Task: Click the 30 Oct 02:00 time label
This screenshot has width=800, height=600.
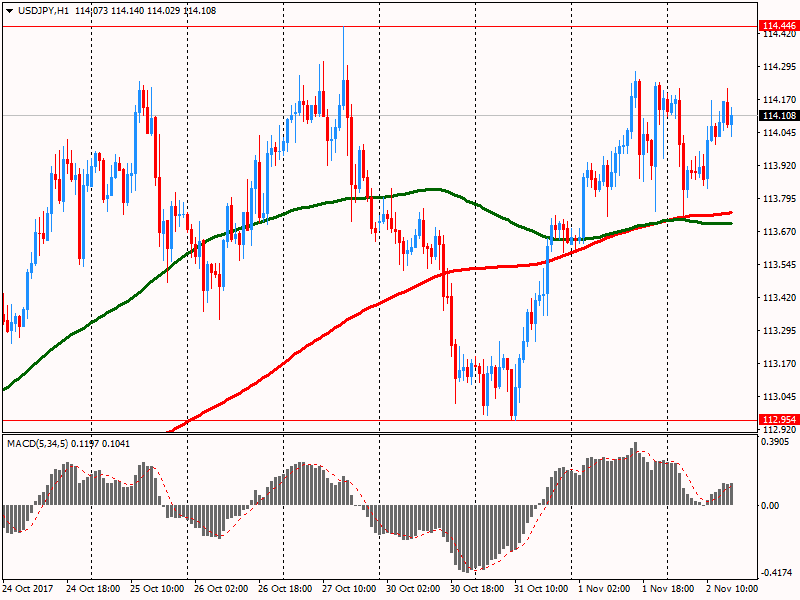Action: point(413,589)
